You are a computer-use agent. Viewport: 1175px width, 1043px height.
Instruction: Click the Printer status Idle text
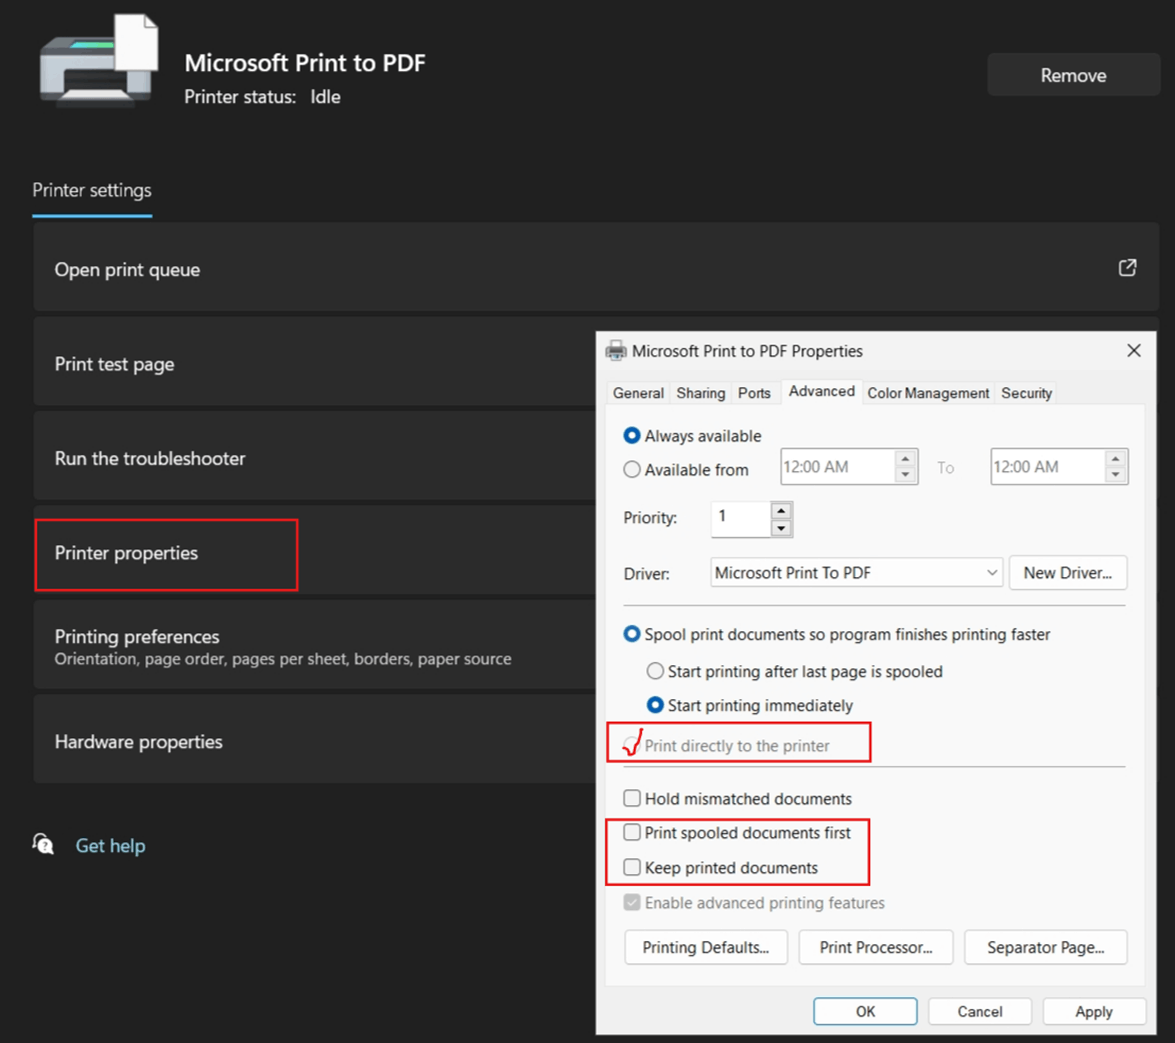click(262, 97)
